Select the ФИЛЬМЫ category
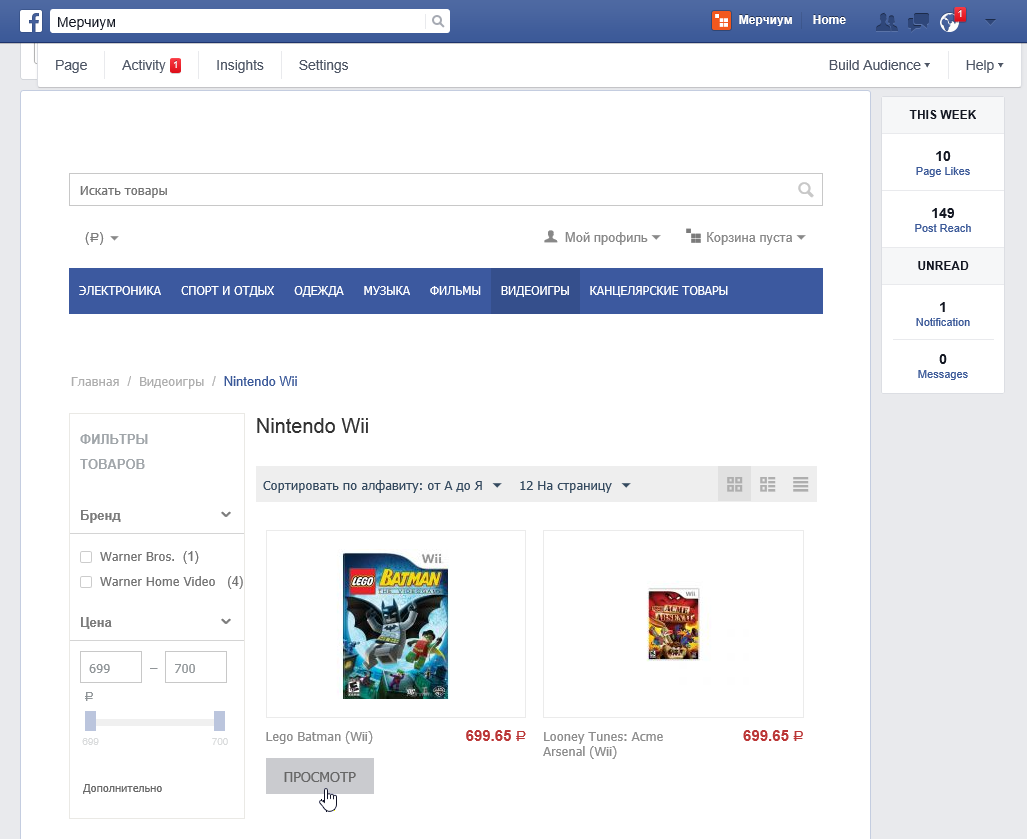Screen dimensions: 1027x839 coord(455,291)
